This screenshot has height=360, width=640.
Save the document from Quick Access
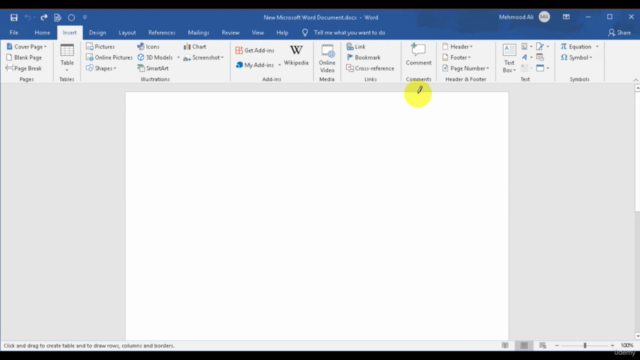14,18
